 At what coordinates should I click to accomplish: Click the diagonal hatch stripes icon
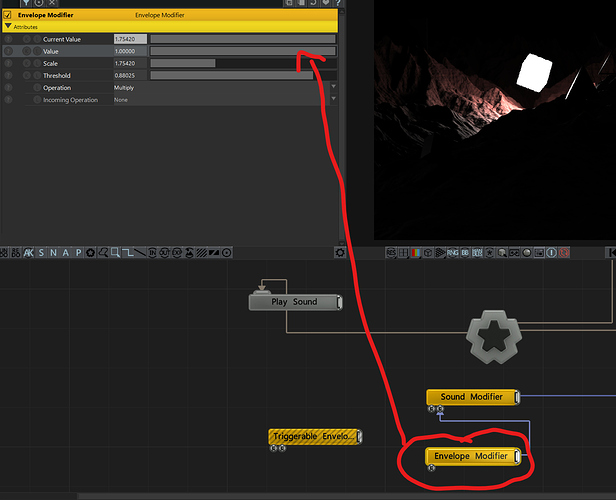(x=202, y=253)
